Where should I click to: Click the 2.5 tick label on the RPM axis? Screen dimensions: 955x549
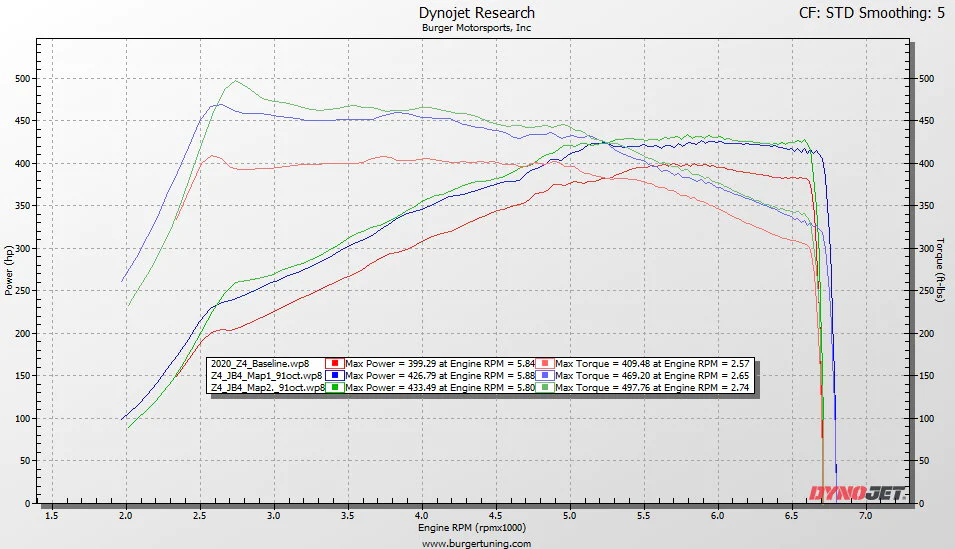click(x=200, y=515)
